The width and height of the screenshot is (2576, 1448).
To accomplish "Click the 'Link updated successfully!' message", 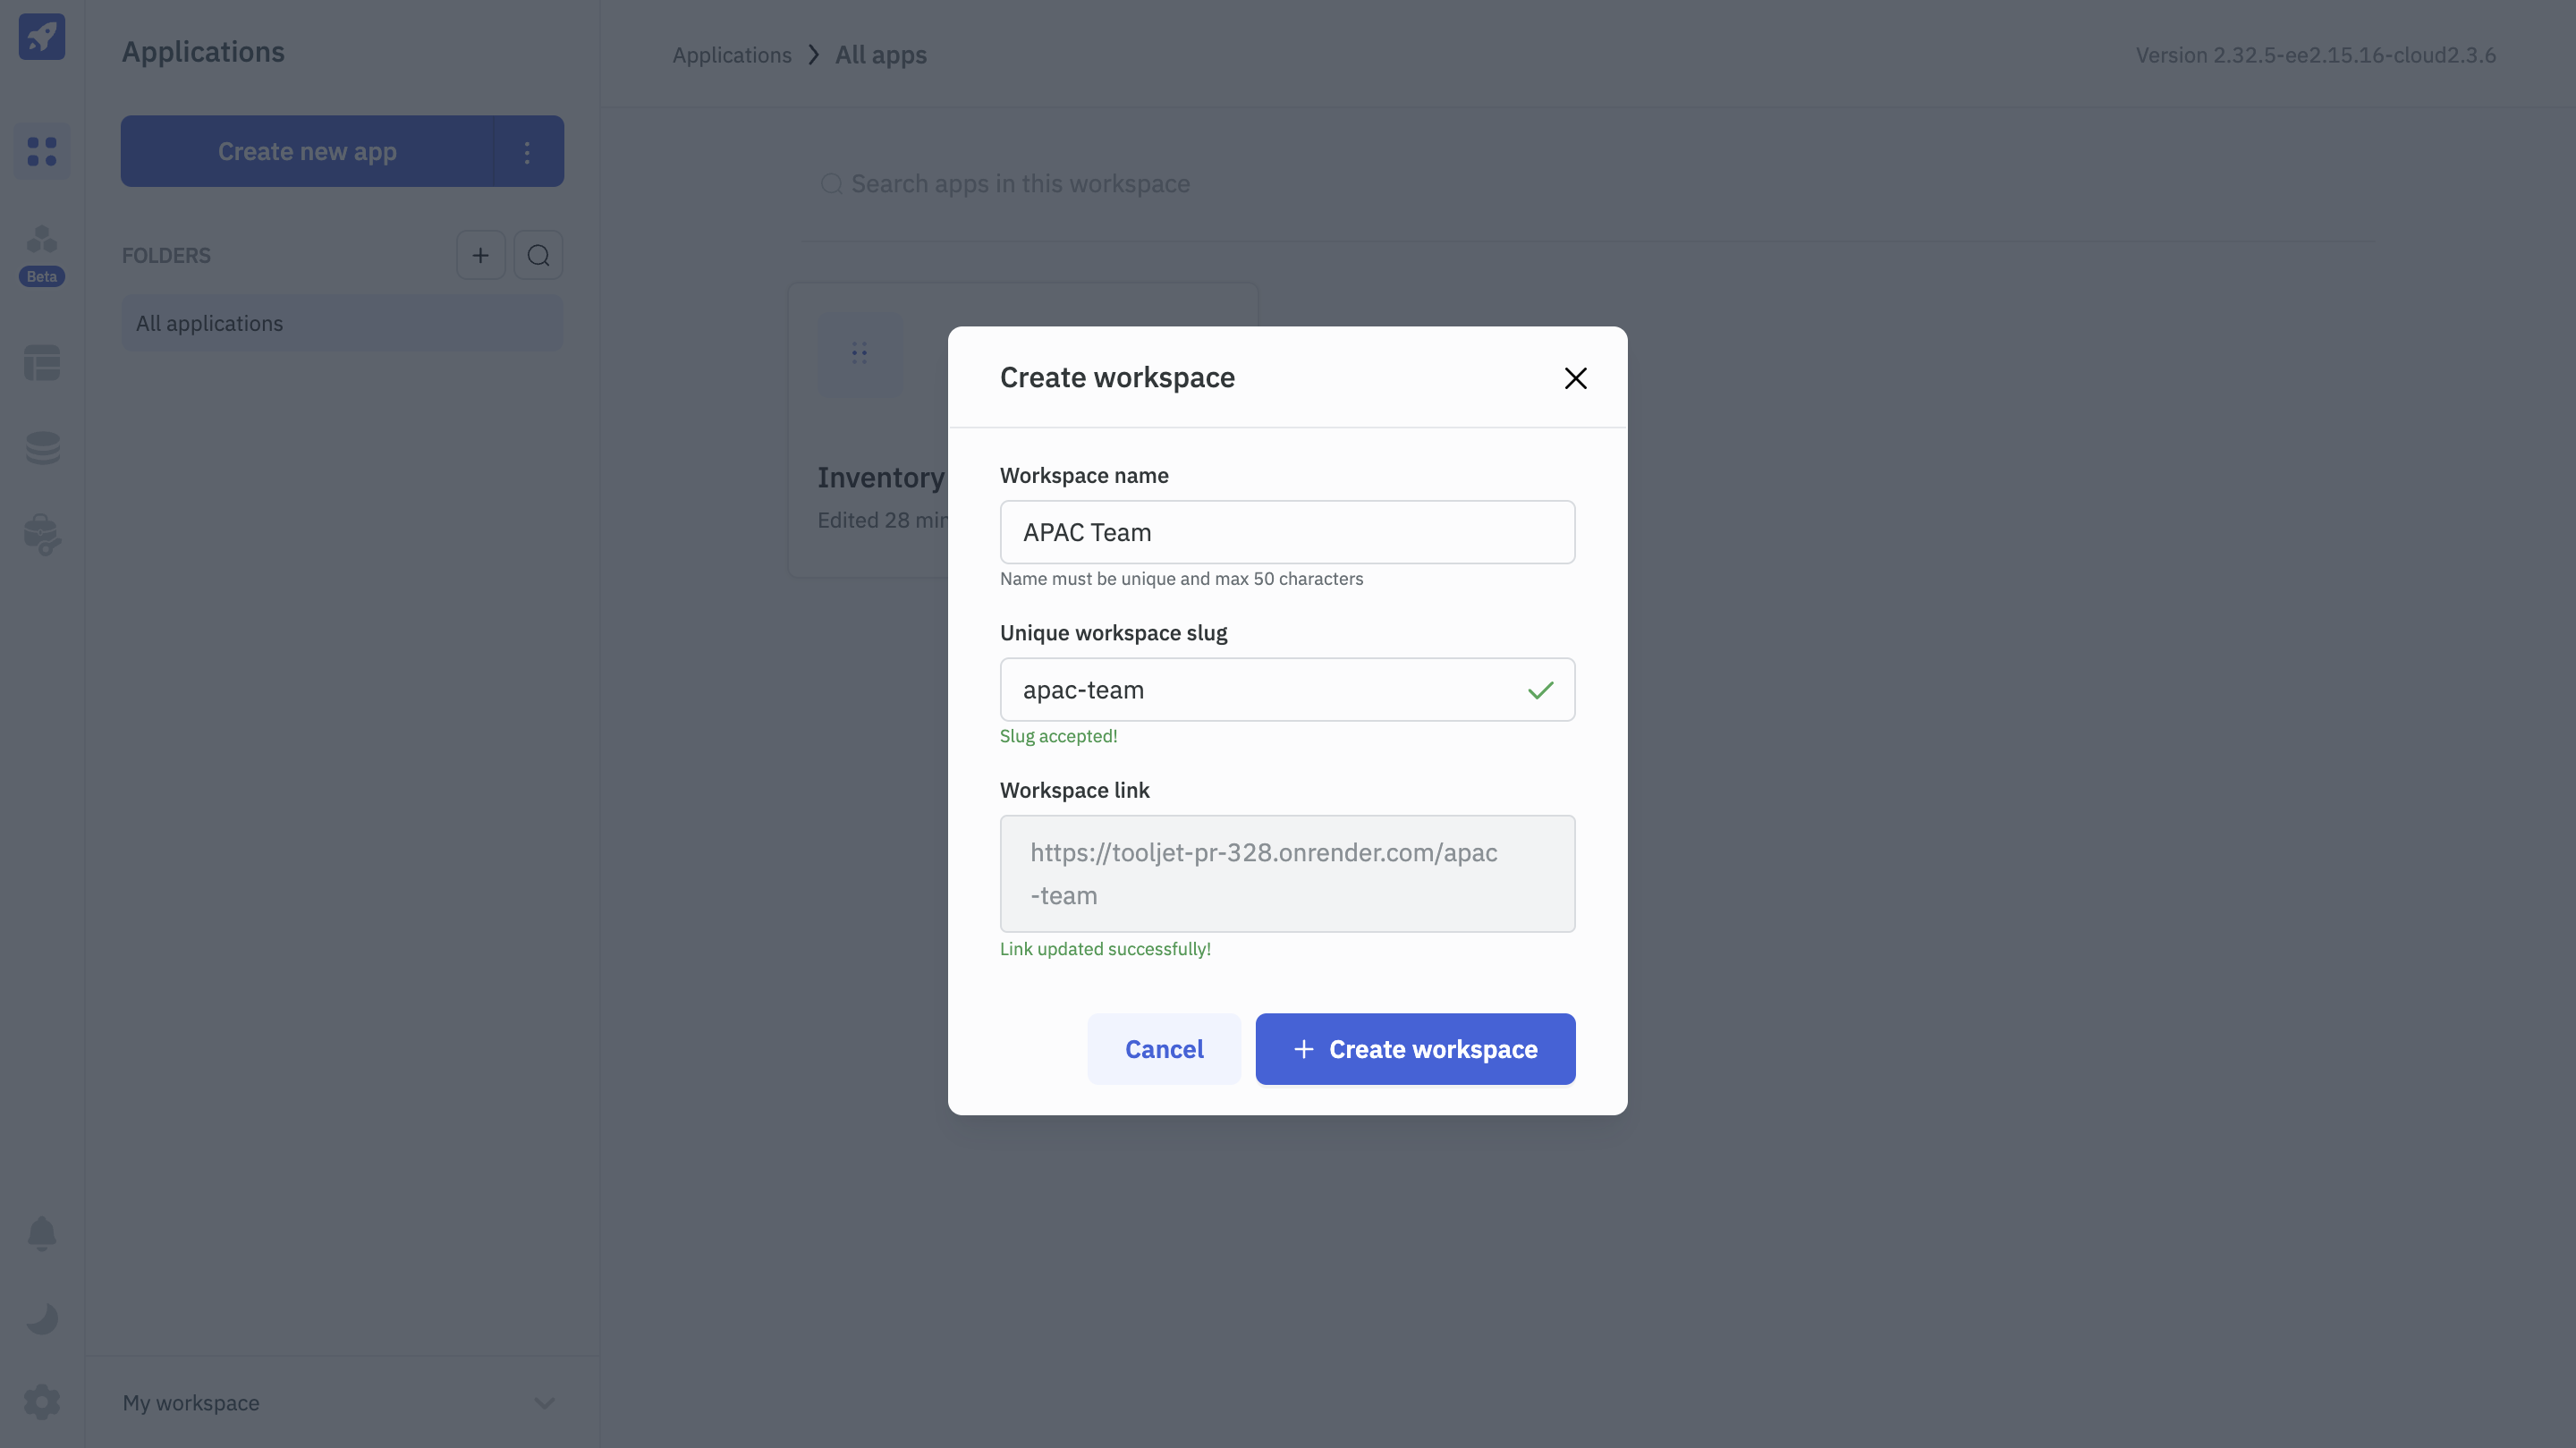I will [x=1105, y=949].
